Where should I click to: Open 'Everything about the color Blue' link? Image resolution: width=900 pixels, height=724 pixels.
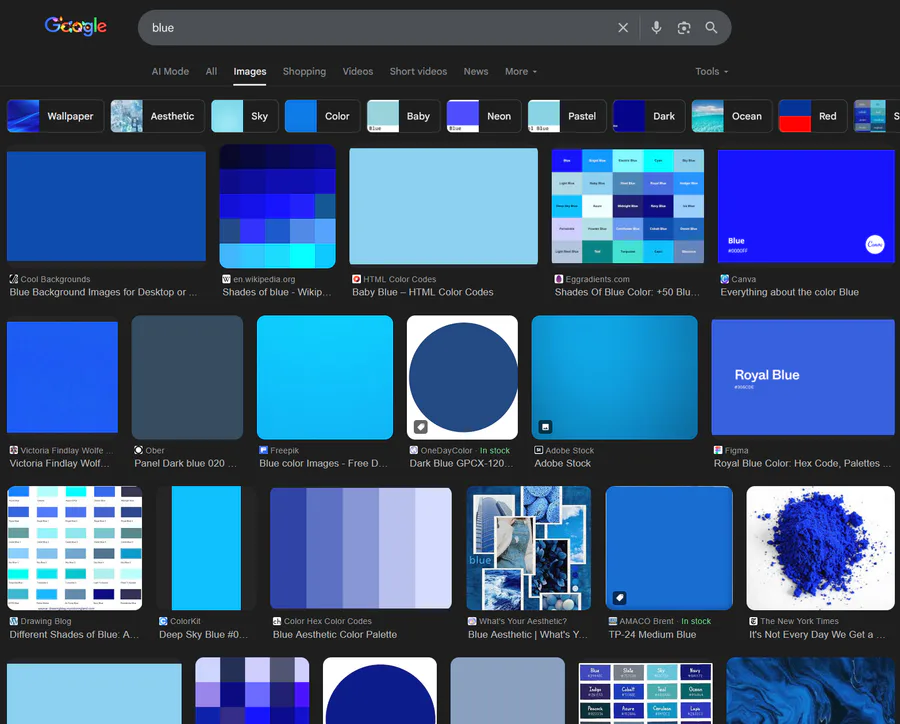[789, 292]
